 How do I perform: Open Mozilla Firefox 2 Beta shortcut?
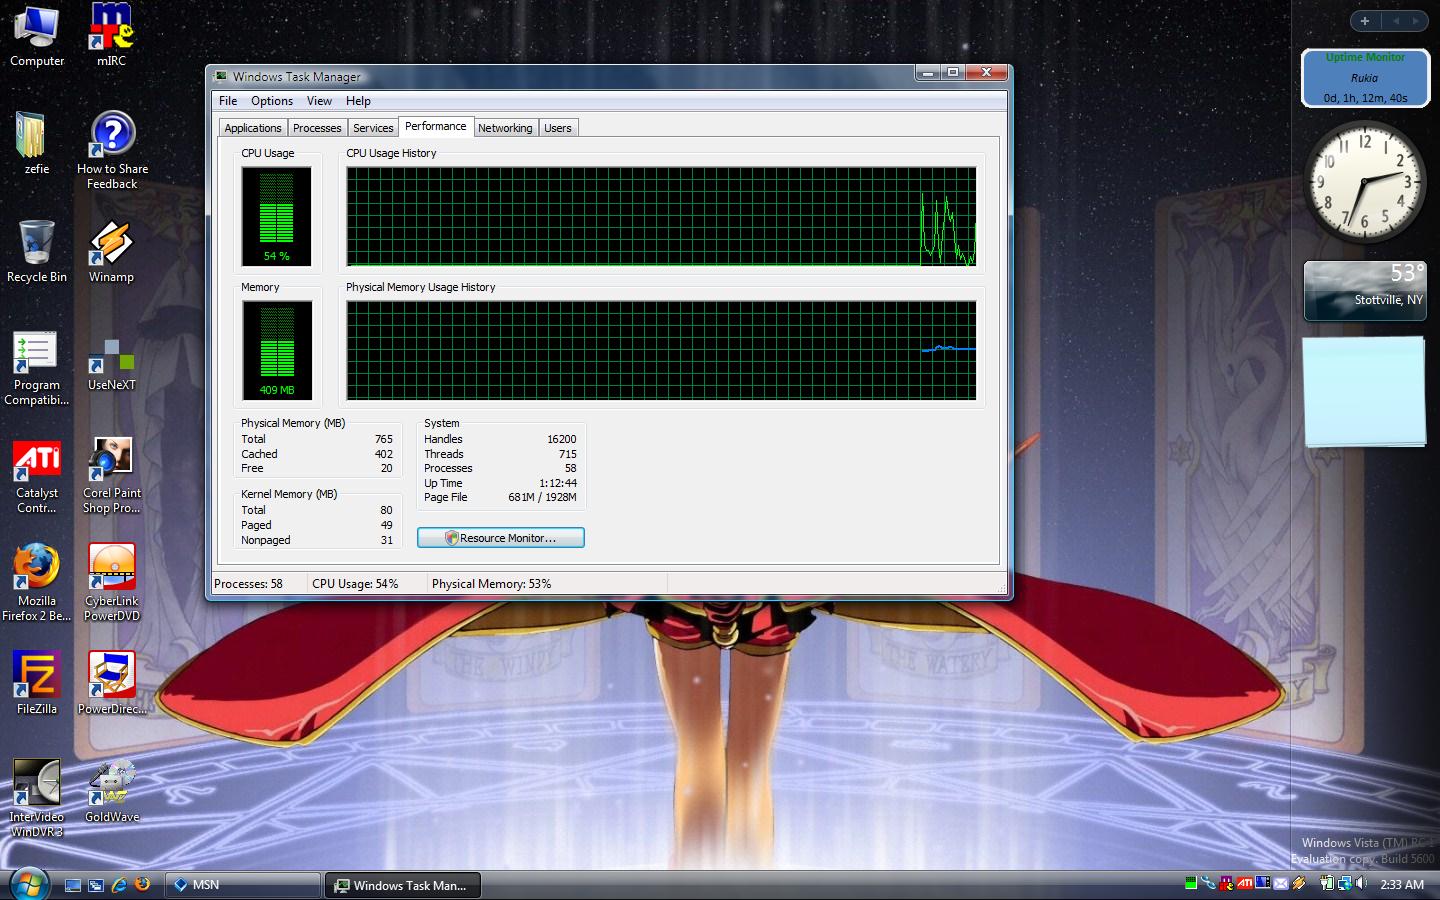coord(37,570)
